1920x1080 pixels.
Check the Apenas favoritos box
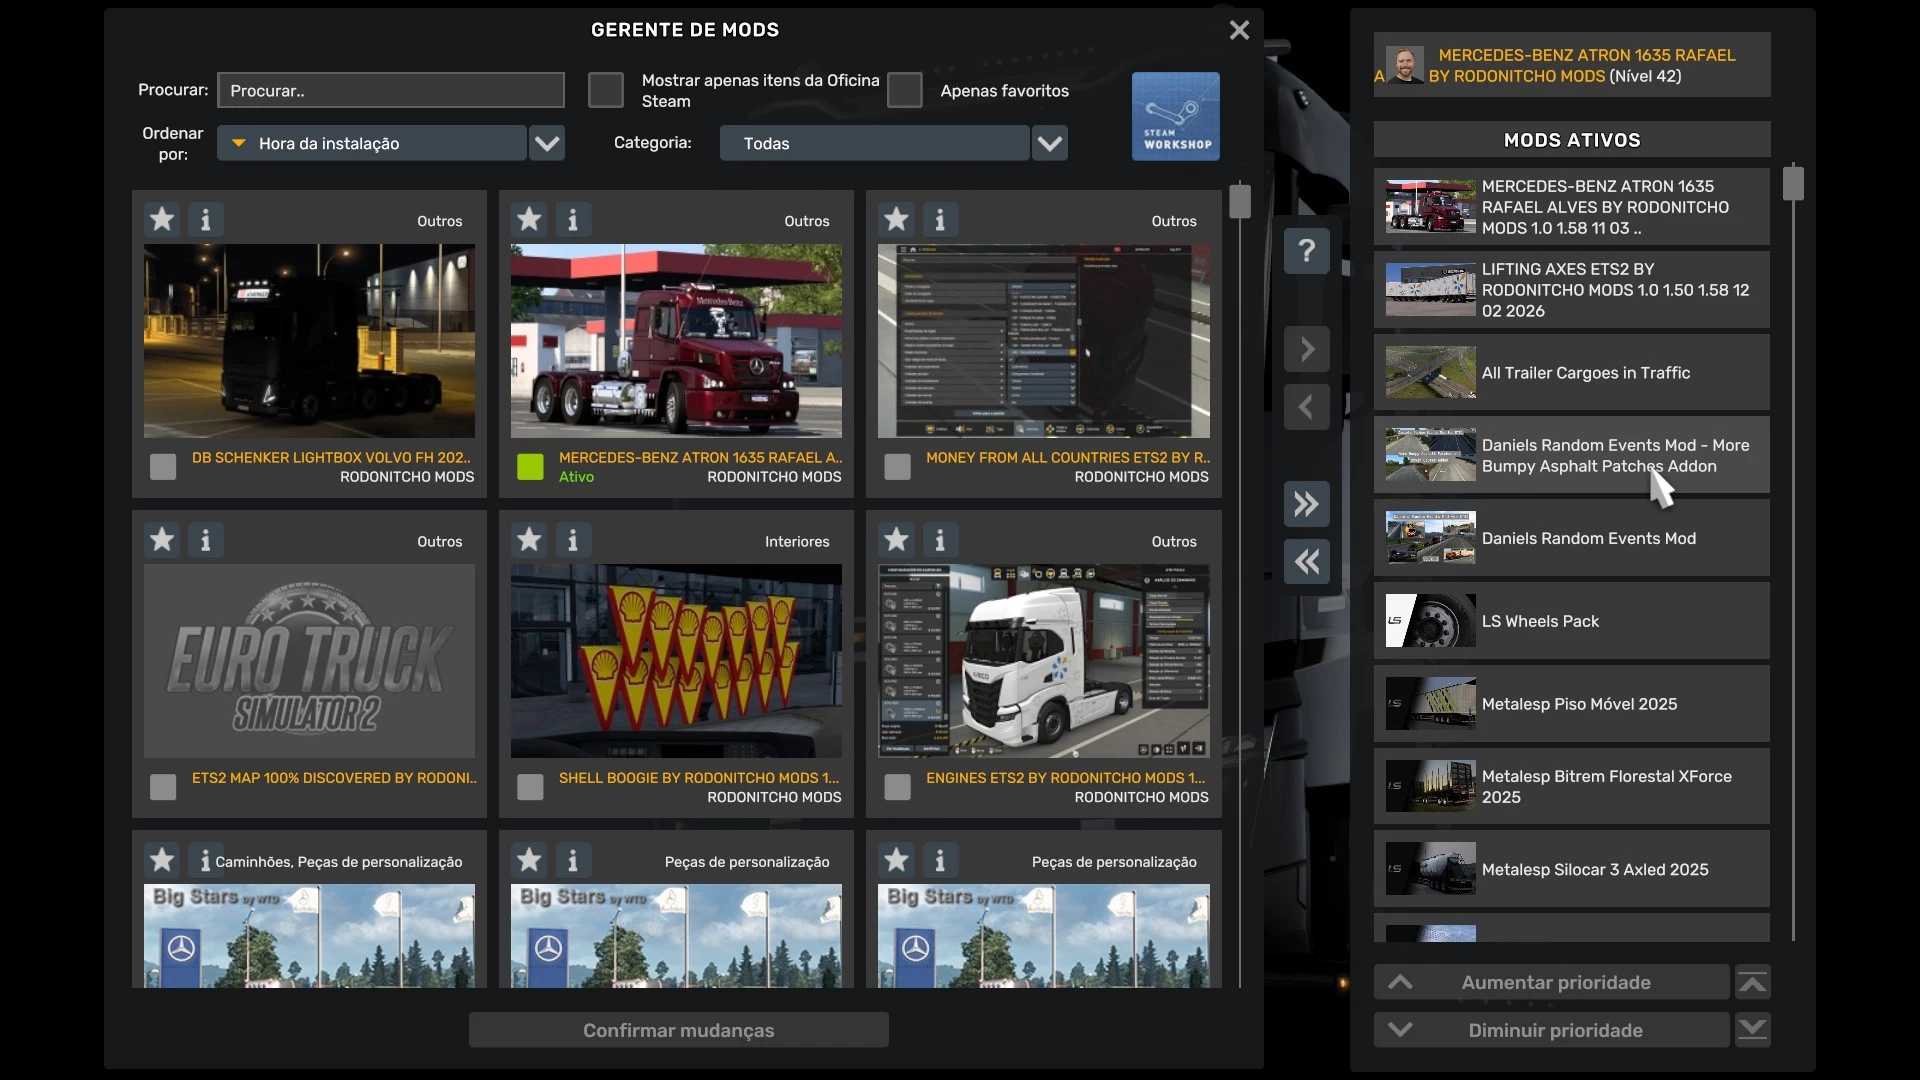[x=904, y=90]
